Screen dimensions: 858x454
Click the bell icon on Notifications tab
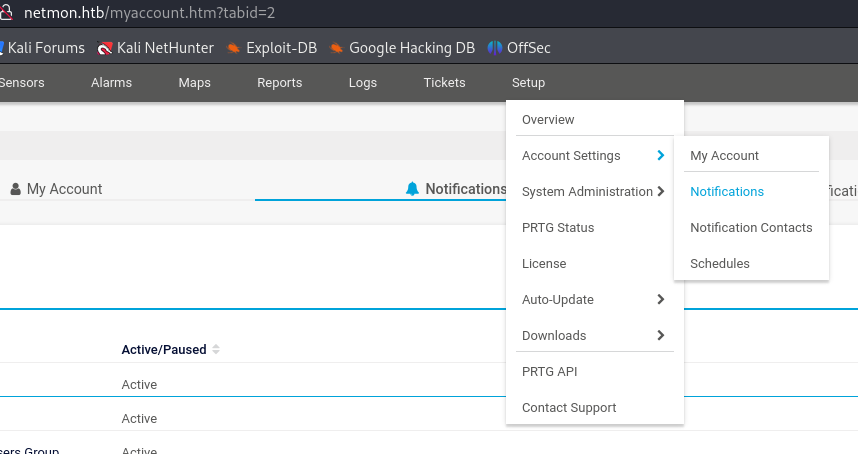(412, 189)
